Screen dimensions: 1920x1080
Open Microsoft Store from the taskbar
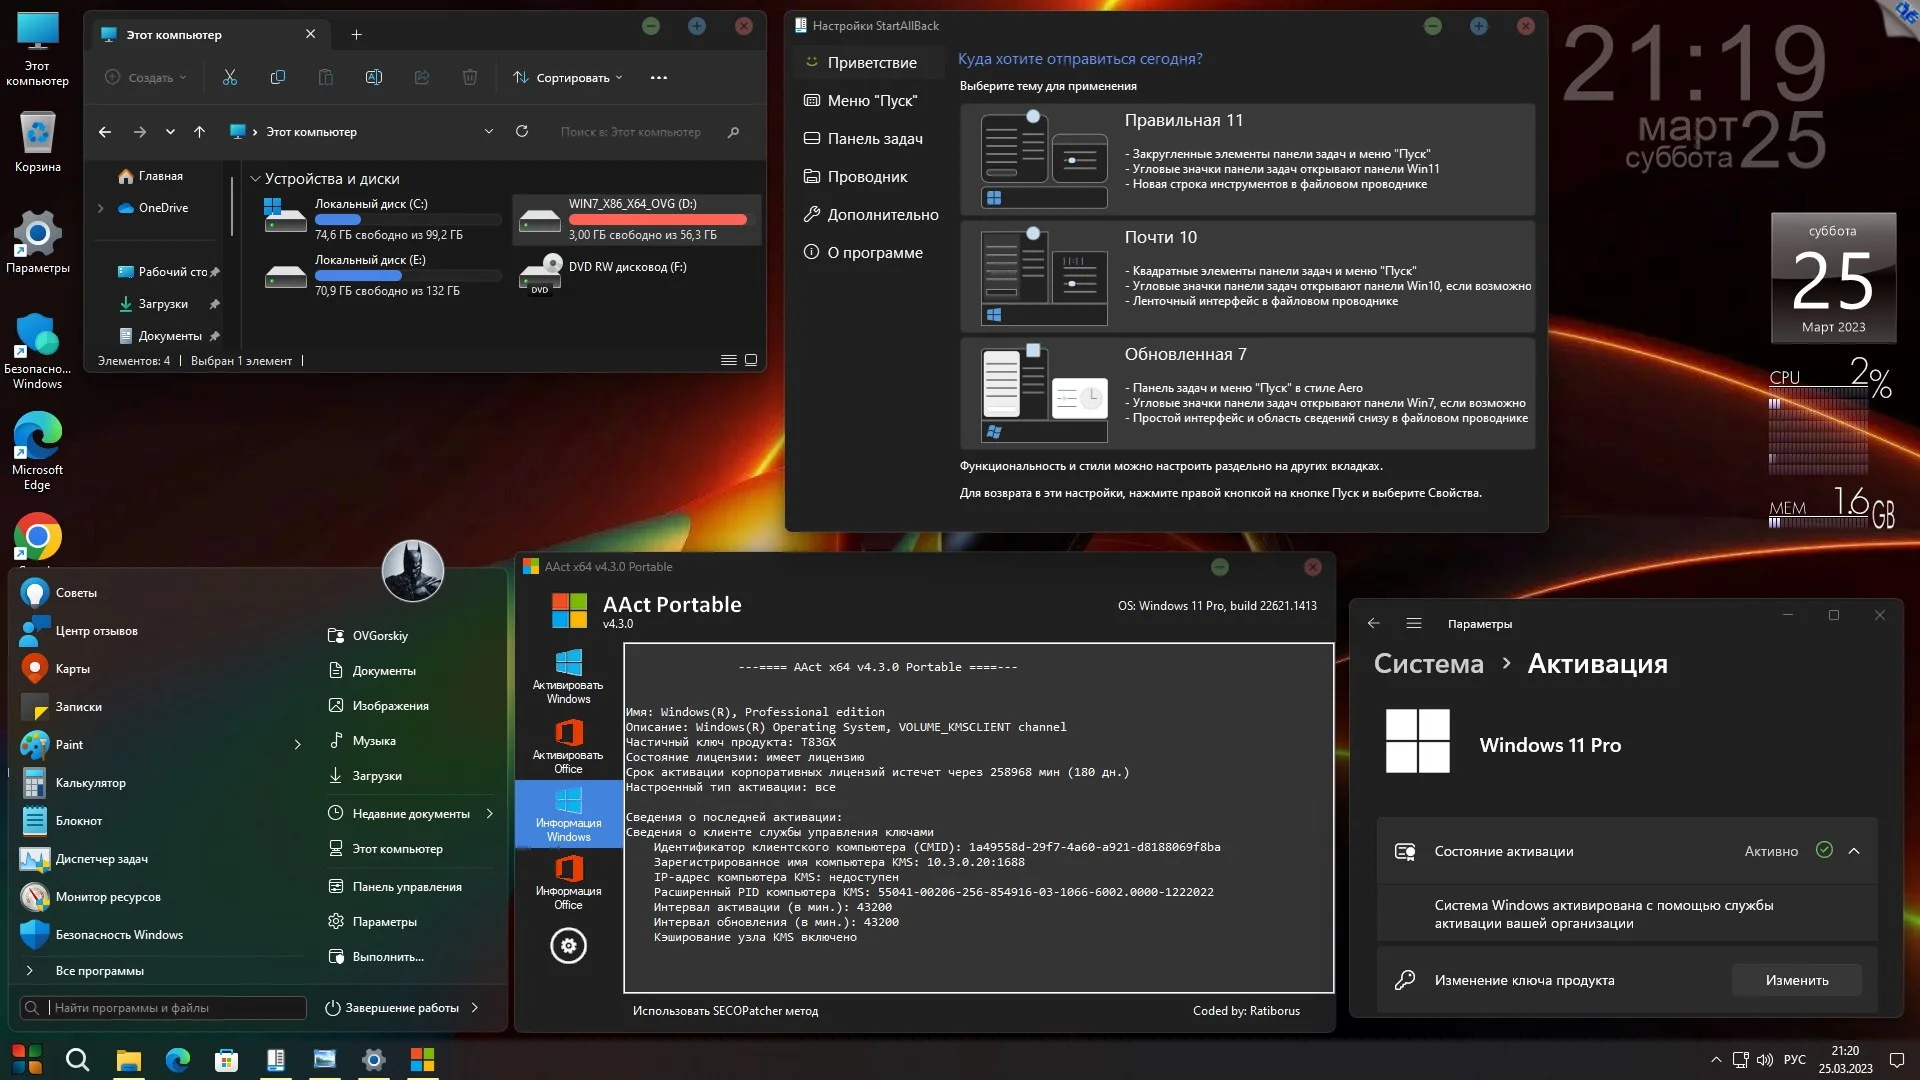tap(227, 1060)
